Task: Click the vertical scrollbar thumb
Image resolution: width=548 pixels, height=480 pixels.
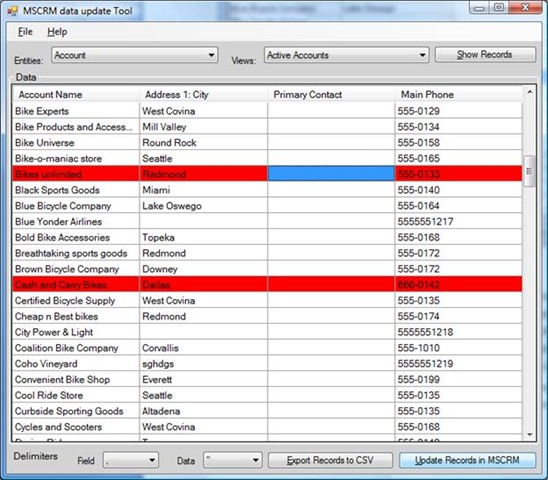Action: tap(529, 171)
